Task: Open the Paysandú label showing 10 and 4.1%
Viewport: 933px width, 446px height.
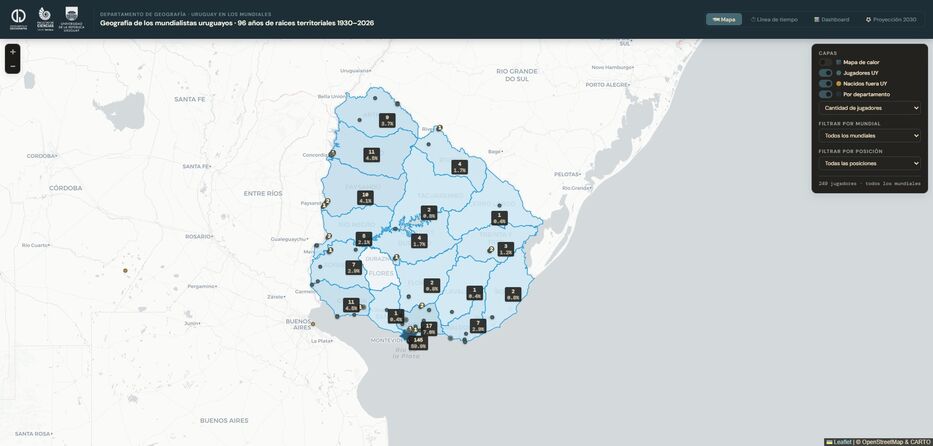Action: point(365,198)
